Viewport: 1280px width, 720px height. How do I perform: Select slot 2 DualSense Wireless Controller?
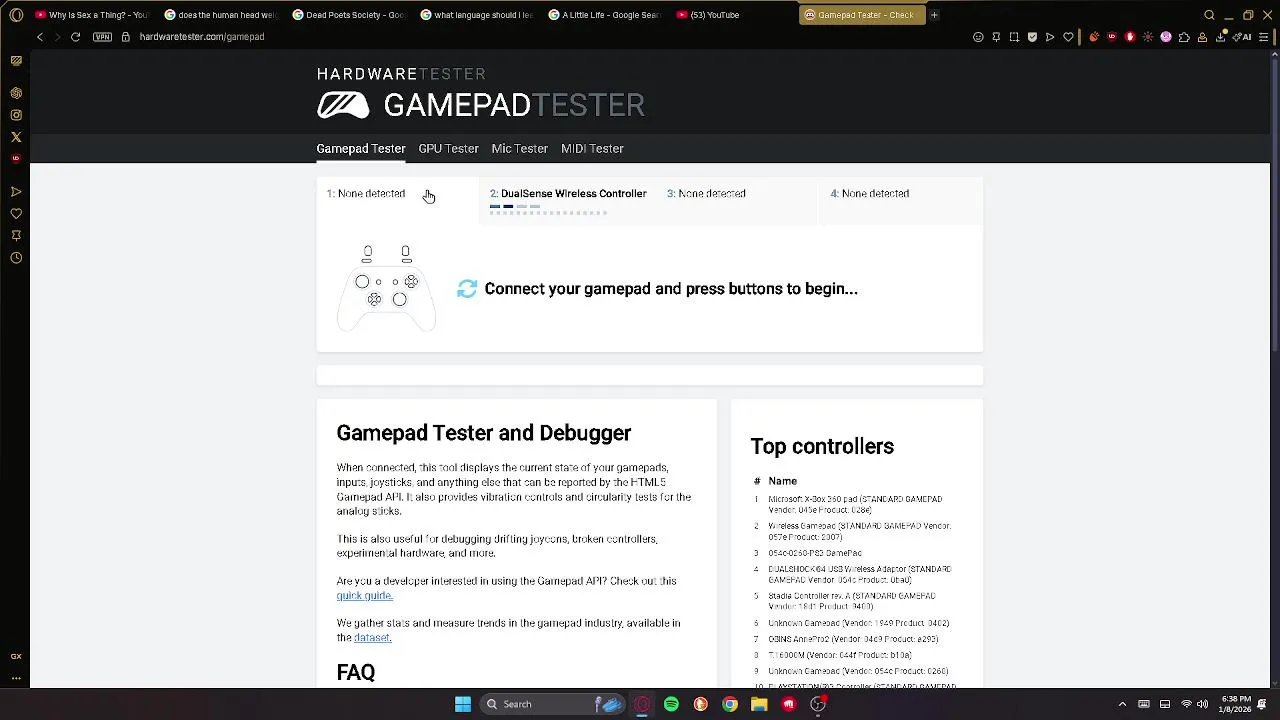(x=568, y=200)
